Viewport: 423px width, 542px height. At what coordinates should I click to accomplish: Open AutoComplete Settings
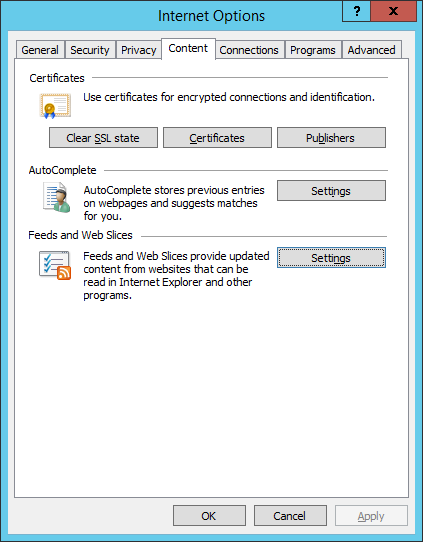click(x=331, y=190)
